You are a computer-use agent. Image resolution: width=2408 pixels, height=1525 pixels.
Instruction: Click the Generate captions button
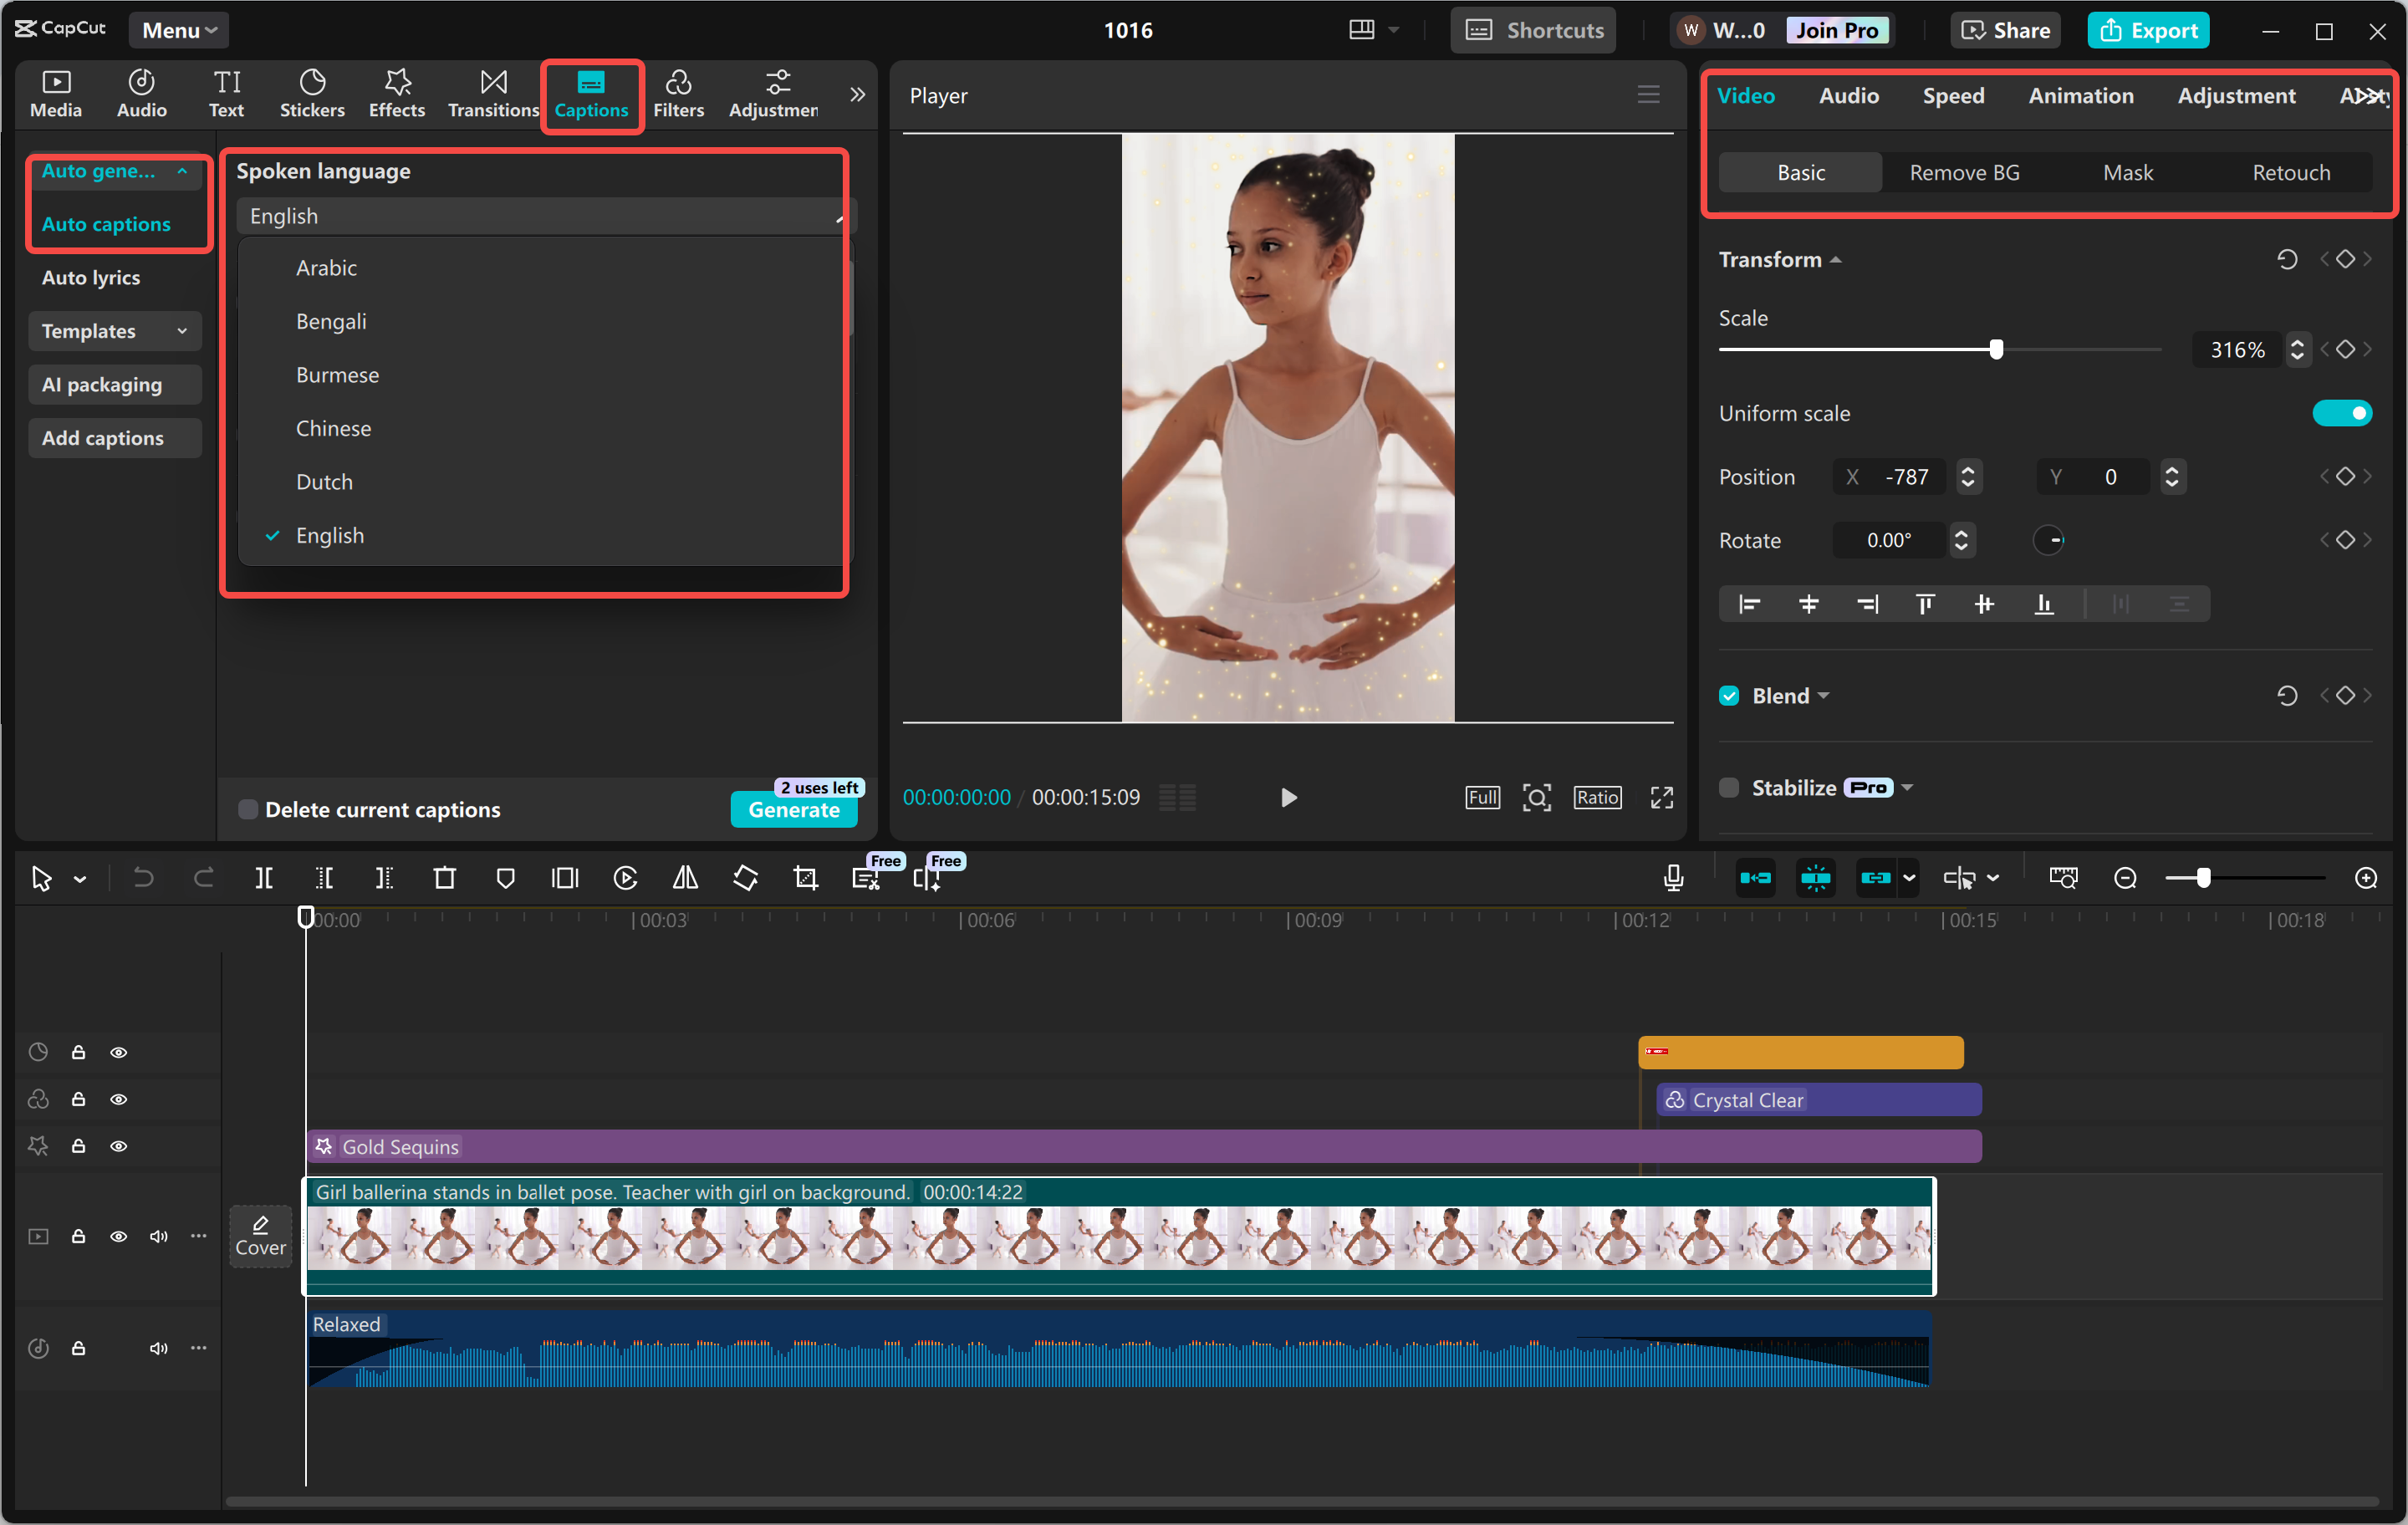point(794,811)
